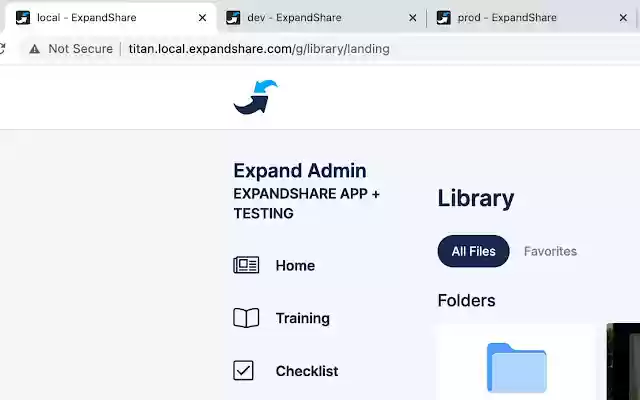Click the Library heading
The width and height of the screenshot is (640, 400).
tap(476, 199)
